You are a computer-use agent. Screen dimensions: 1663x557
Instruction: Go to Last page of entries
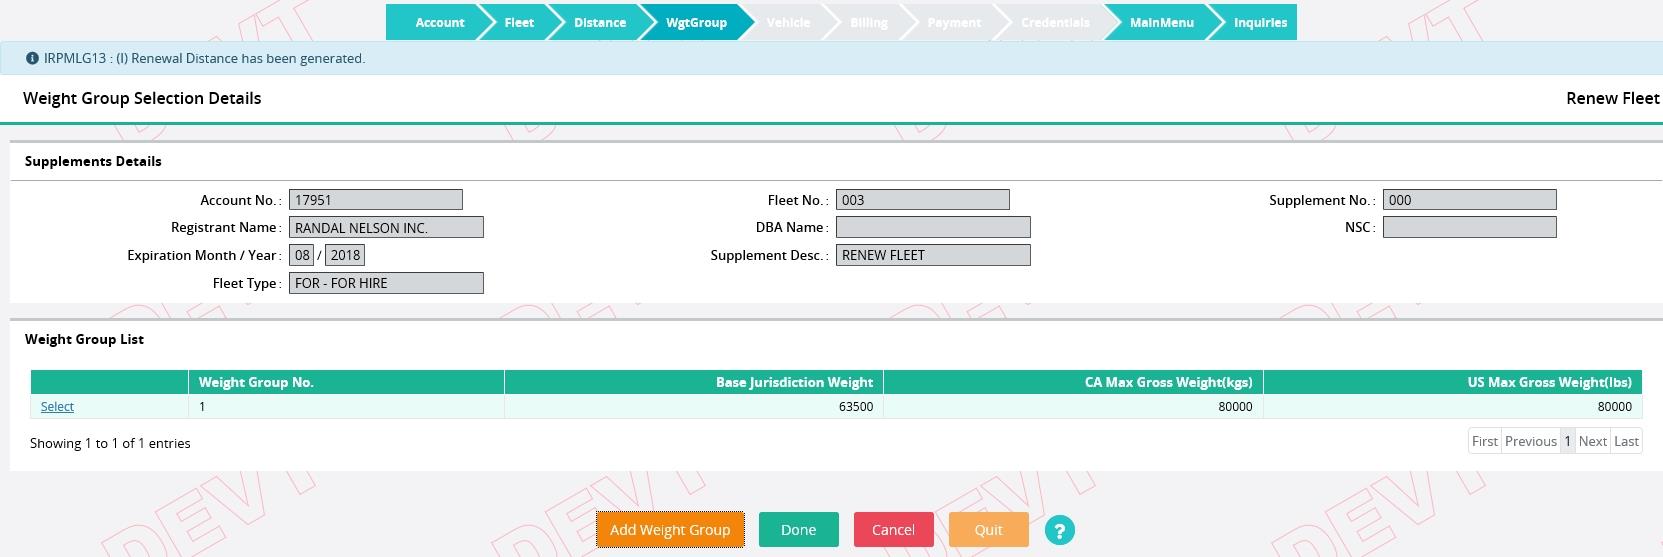tap(1626, 441)
